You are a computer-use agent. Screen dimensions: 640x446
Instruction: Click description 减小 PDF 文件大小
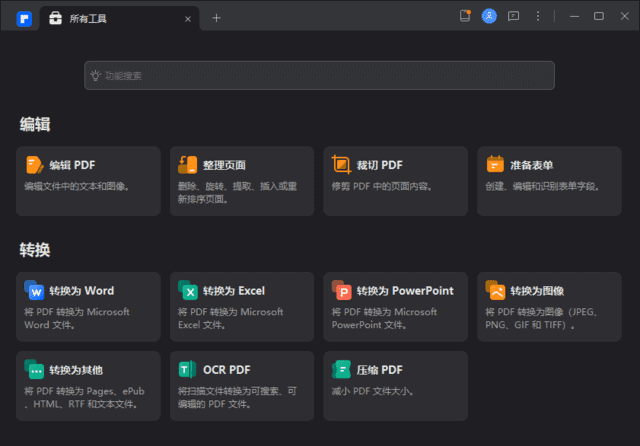point(373,391)
